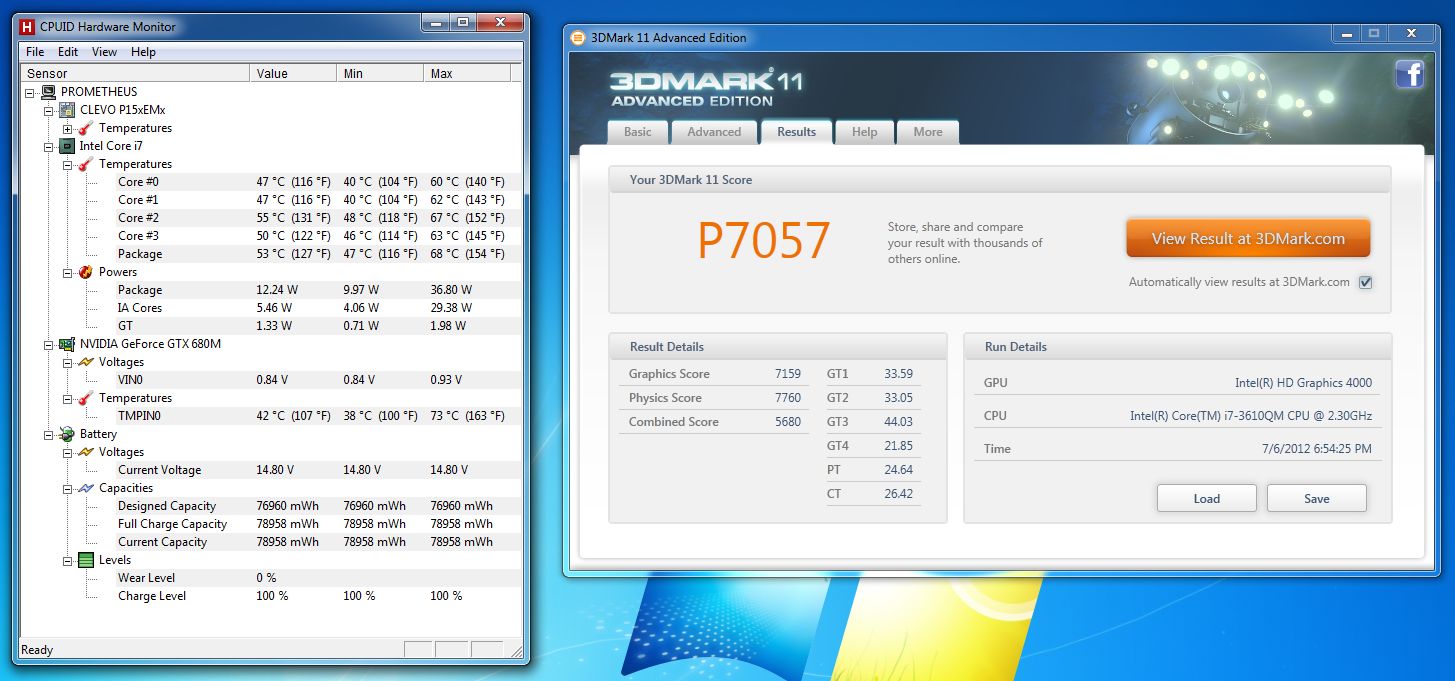The height and width of the screenshot is (681, 1455).
Task: Select the IA Cores power row
Action: 271,308
